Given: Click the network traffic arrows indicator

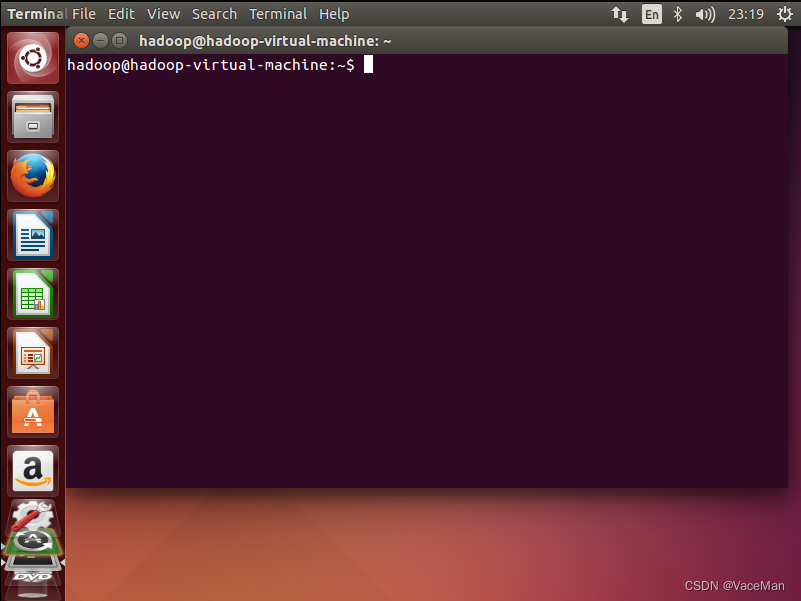Looking at the screenshot, I should coord(620,14).
